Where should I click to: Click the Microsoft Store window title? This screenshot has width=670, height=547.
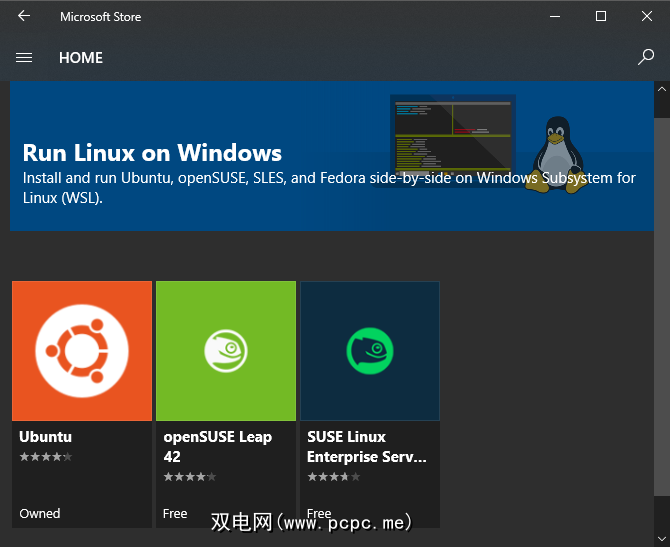tap(100, 17)
